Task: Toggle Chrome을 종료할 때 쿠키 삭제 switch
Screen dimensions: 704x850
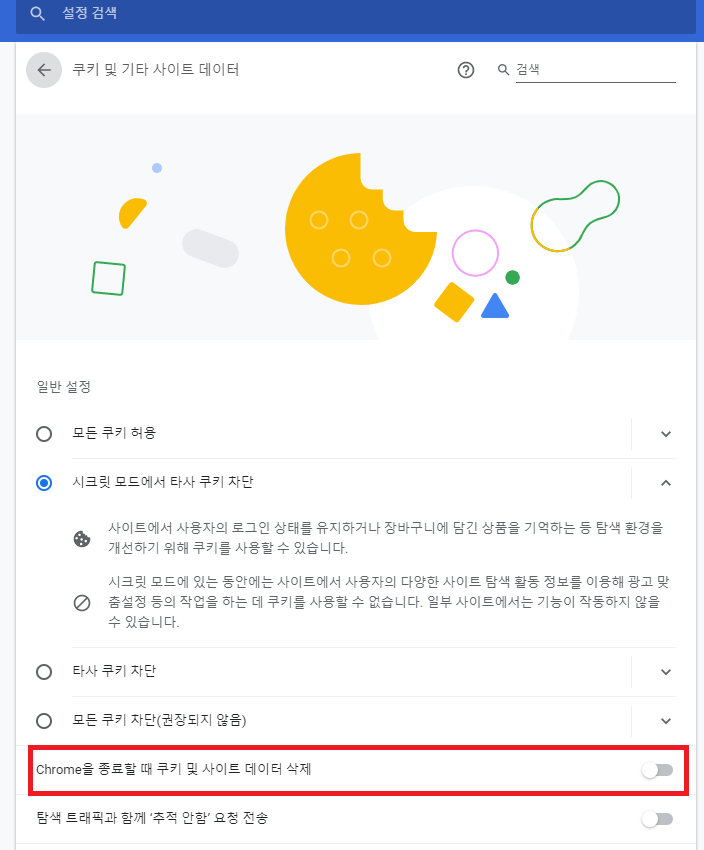Action: click(x=657, y=770)
